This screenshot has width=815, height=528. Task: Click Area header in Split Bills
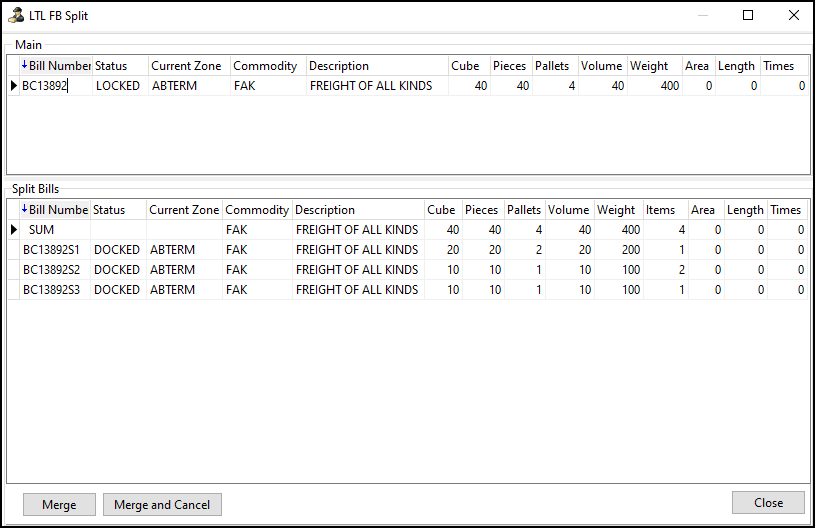coord(706,210)
